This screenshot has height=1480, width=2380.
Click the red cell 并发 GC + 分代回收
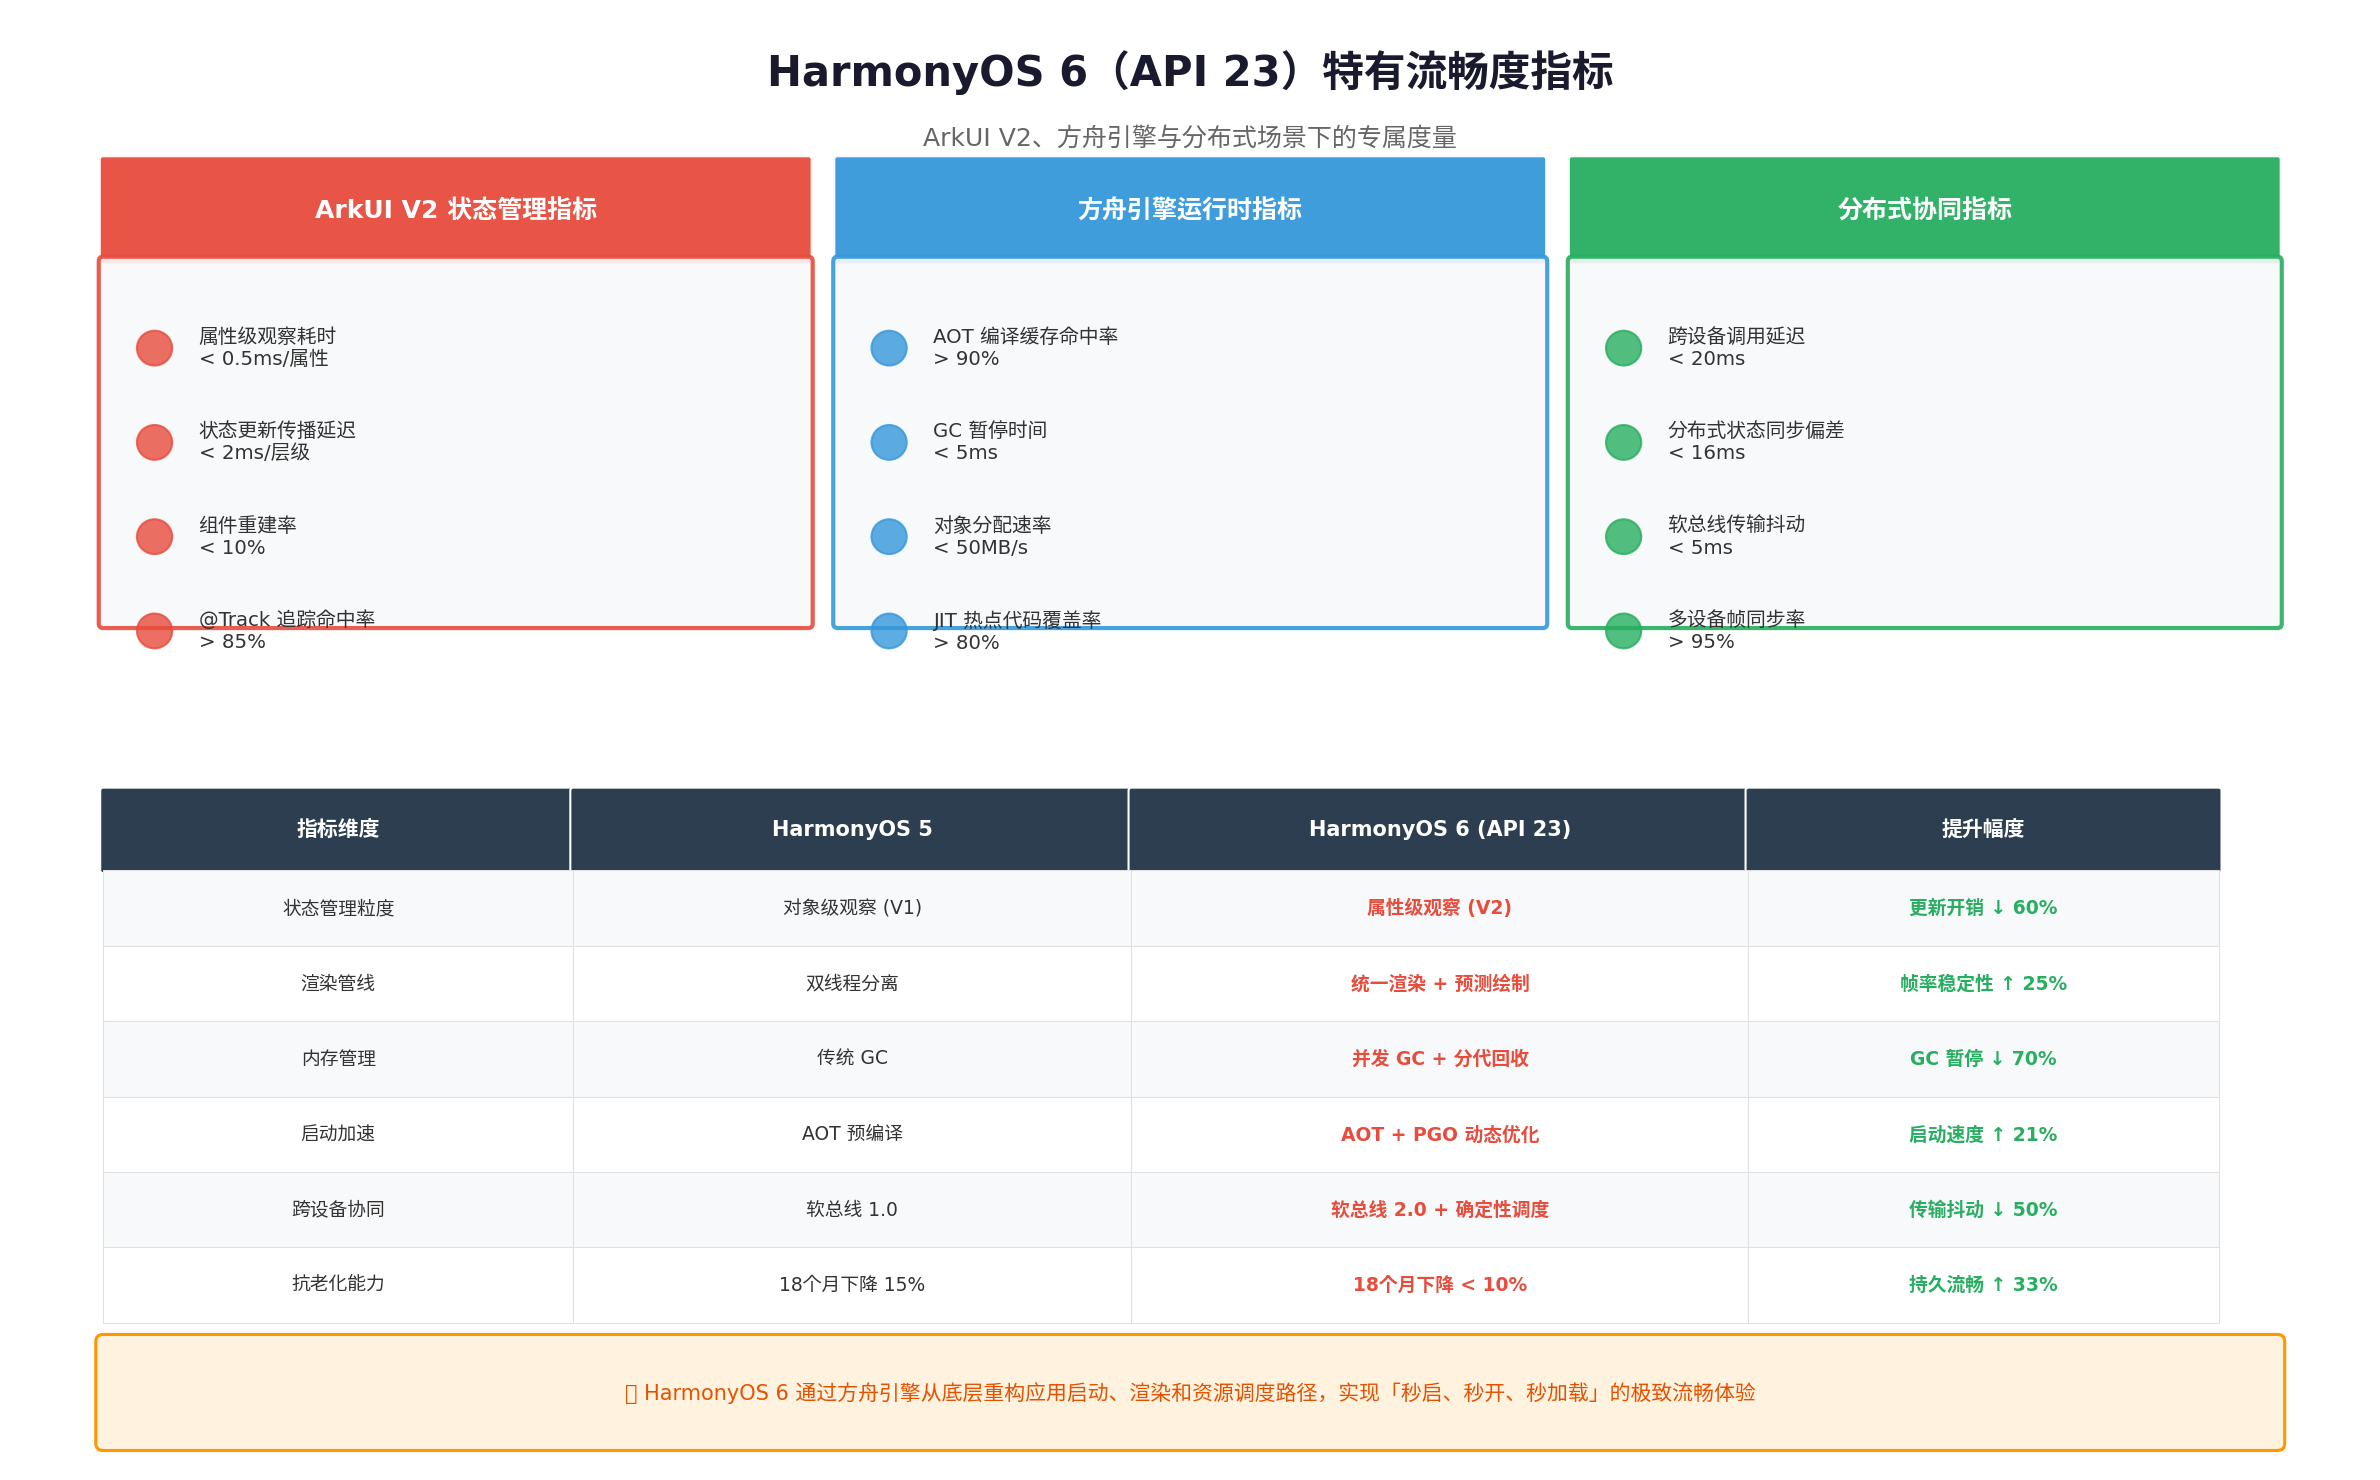[x=1439, y=1059]
